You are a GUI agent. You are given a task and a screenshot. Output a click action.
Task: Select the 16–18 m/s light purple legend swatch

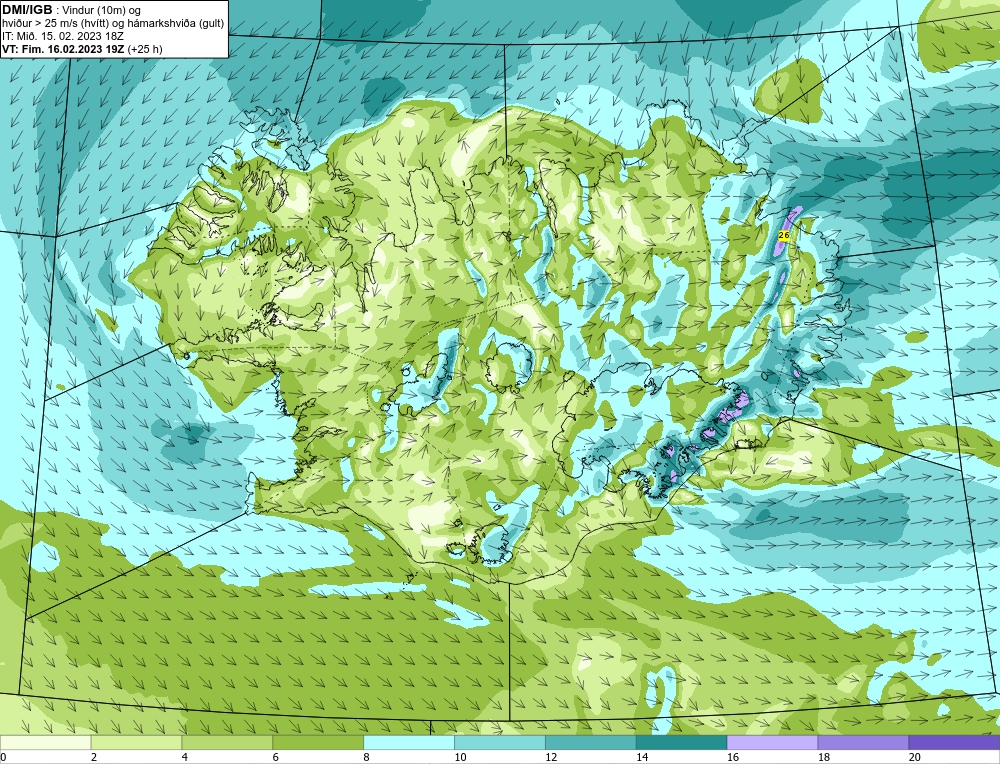(x=772, y=743)
